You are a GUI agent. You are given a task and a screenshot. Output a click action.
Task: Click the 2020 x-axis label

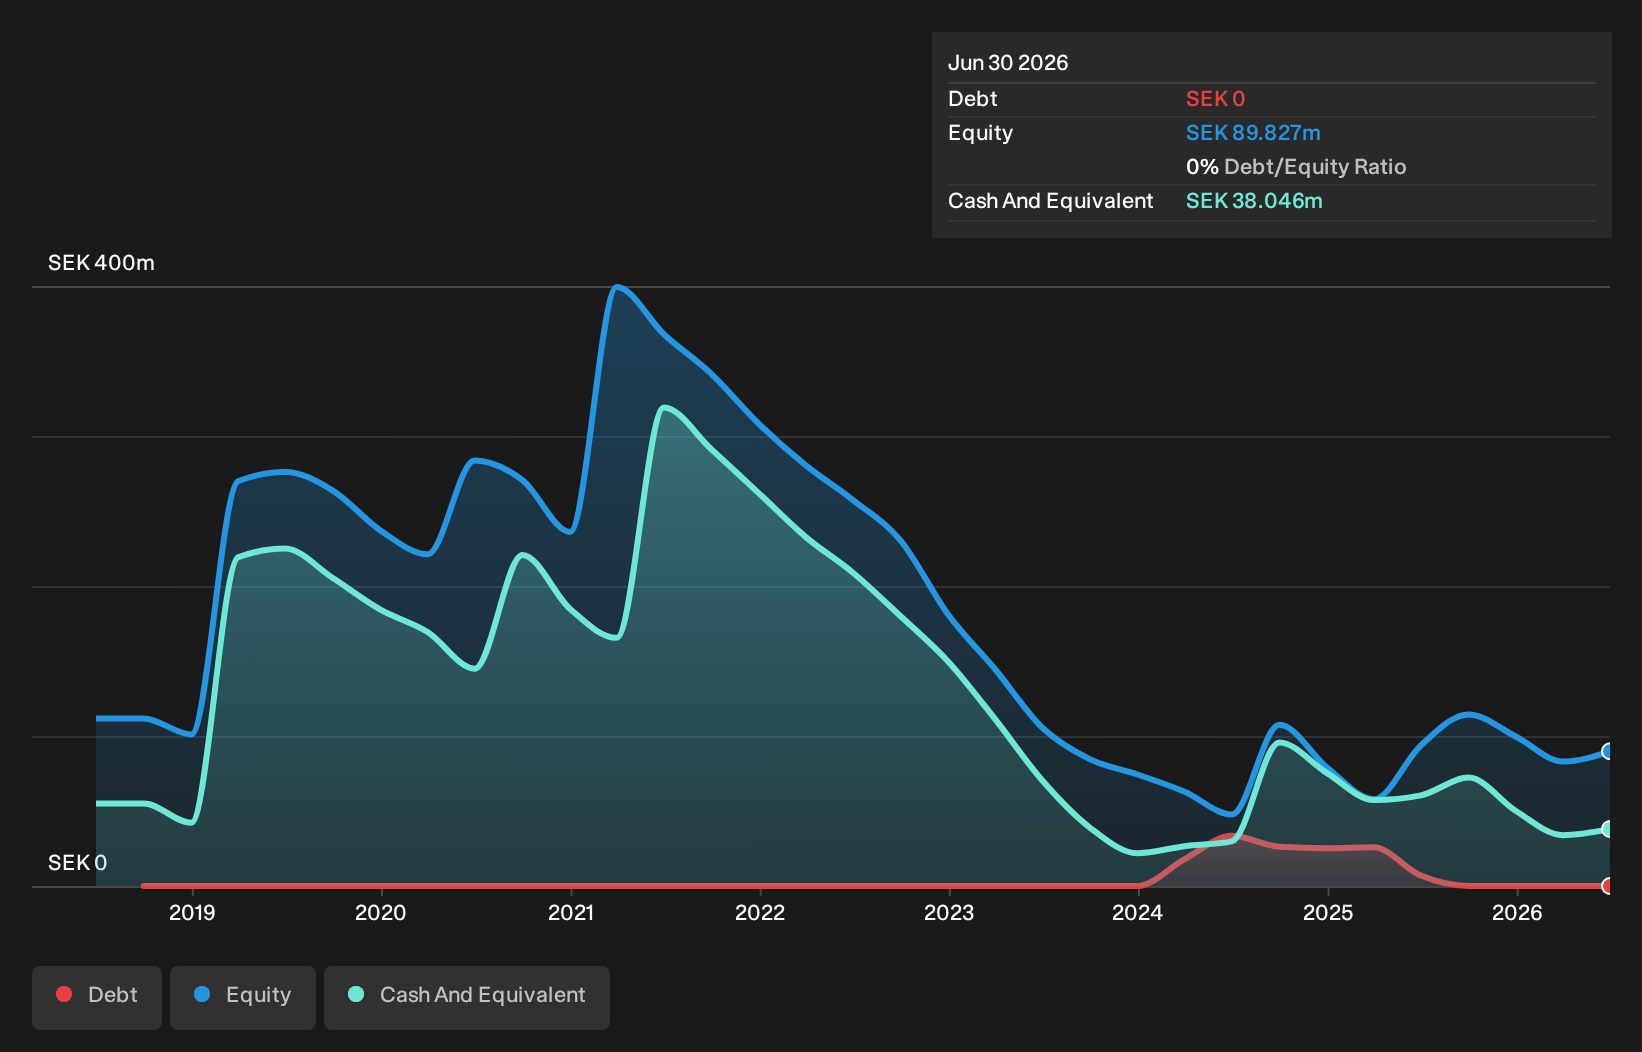[x=381, y=912]
